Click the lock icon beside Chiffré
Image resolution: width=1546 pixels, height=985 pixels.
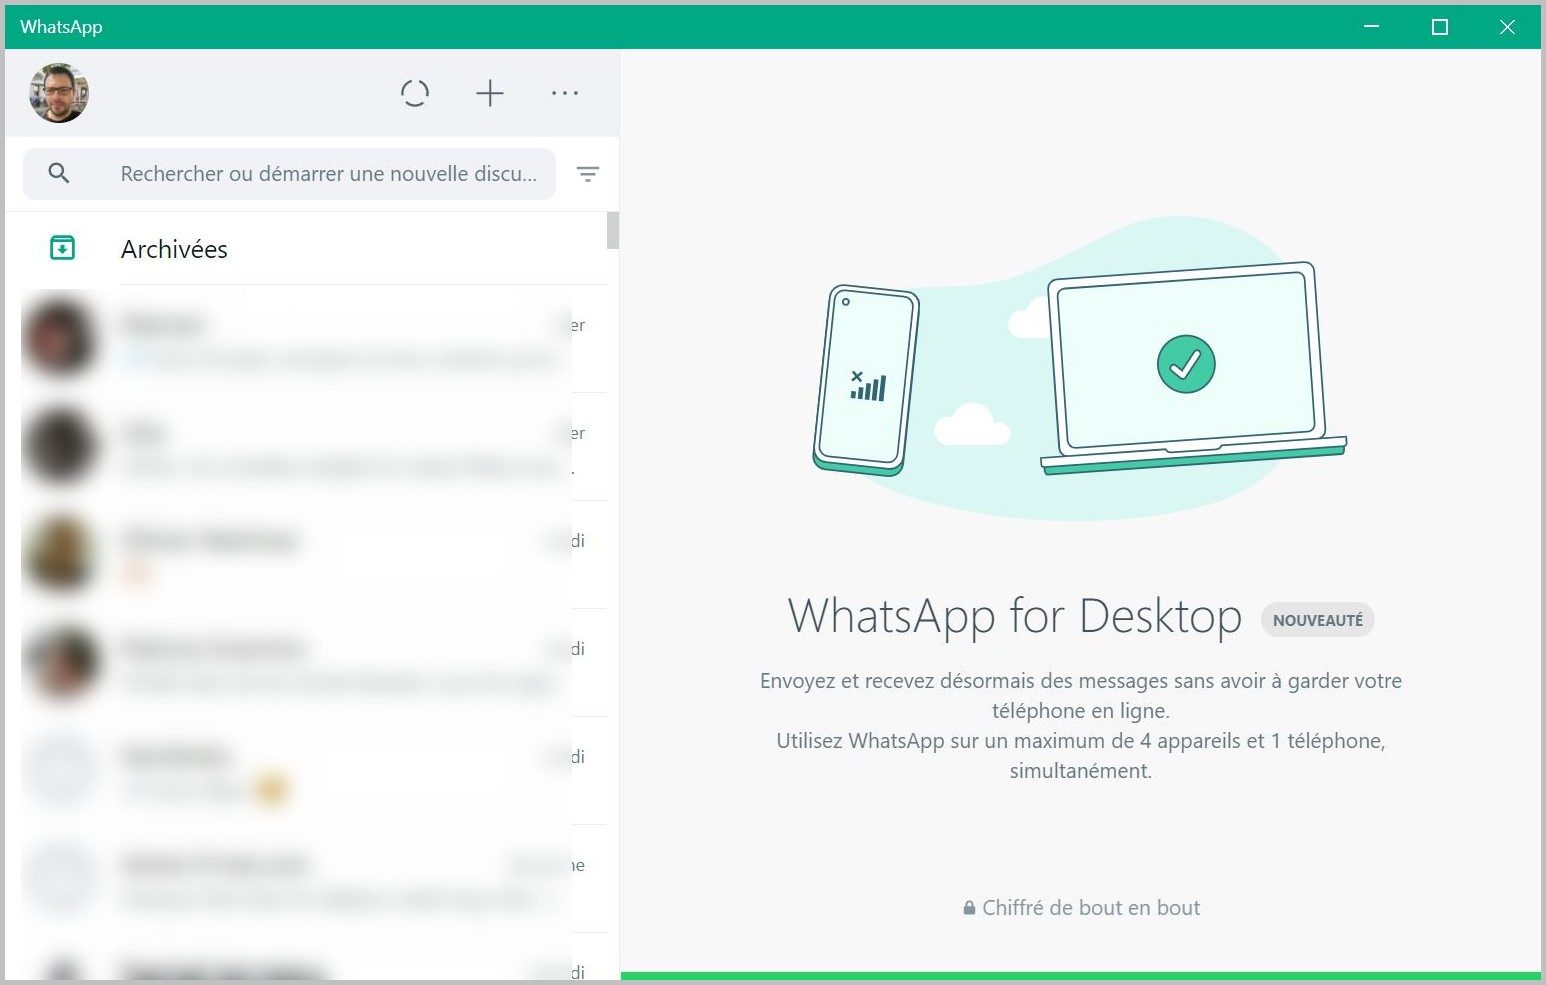tap(969, 908)
